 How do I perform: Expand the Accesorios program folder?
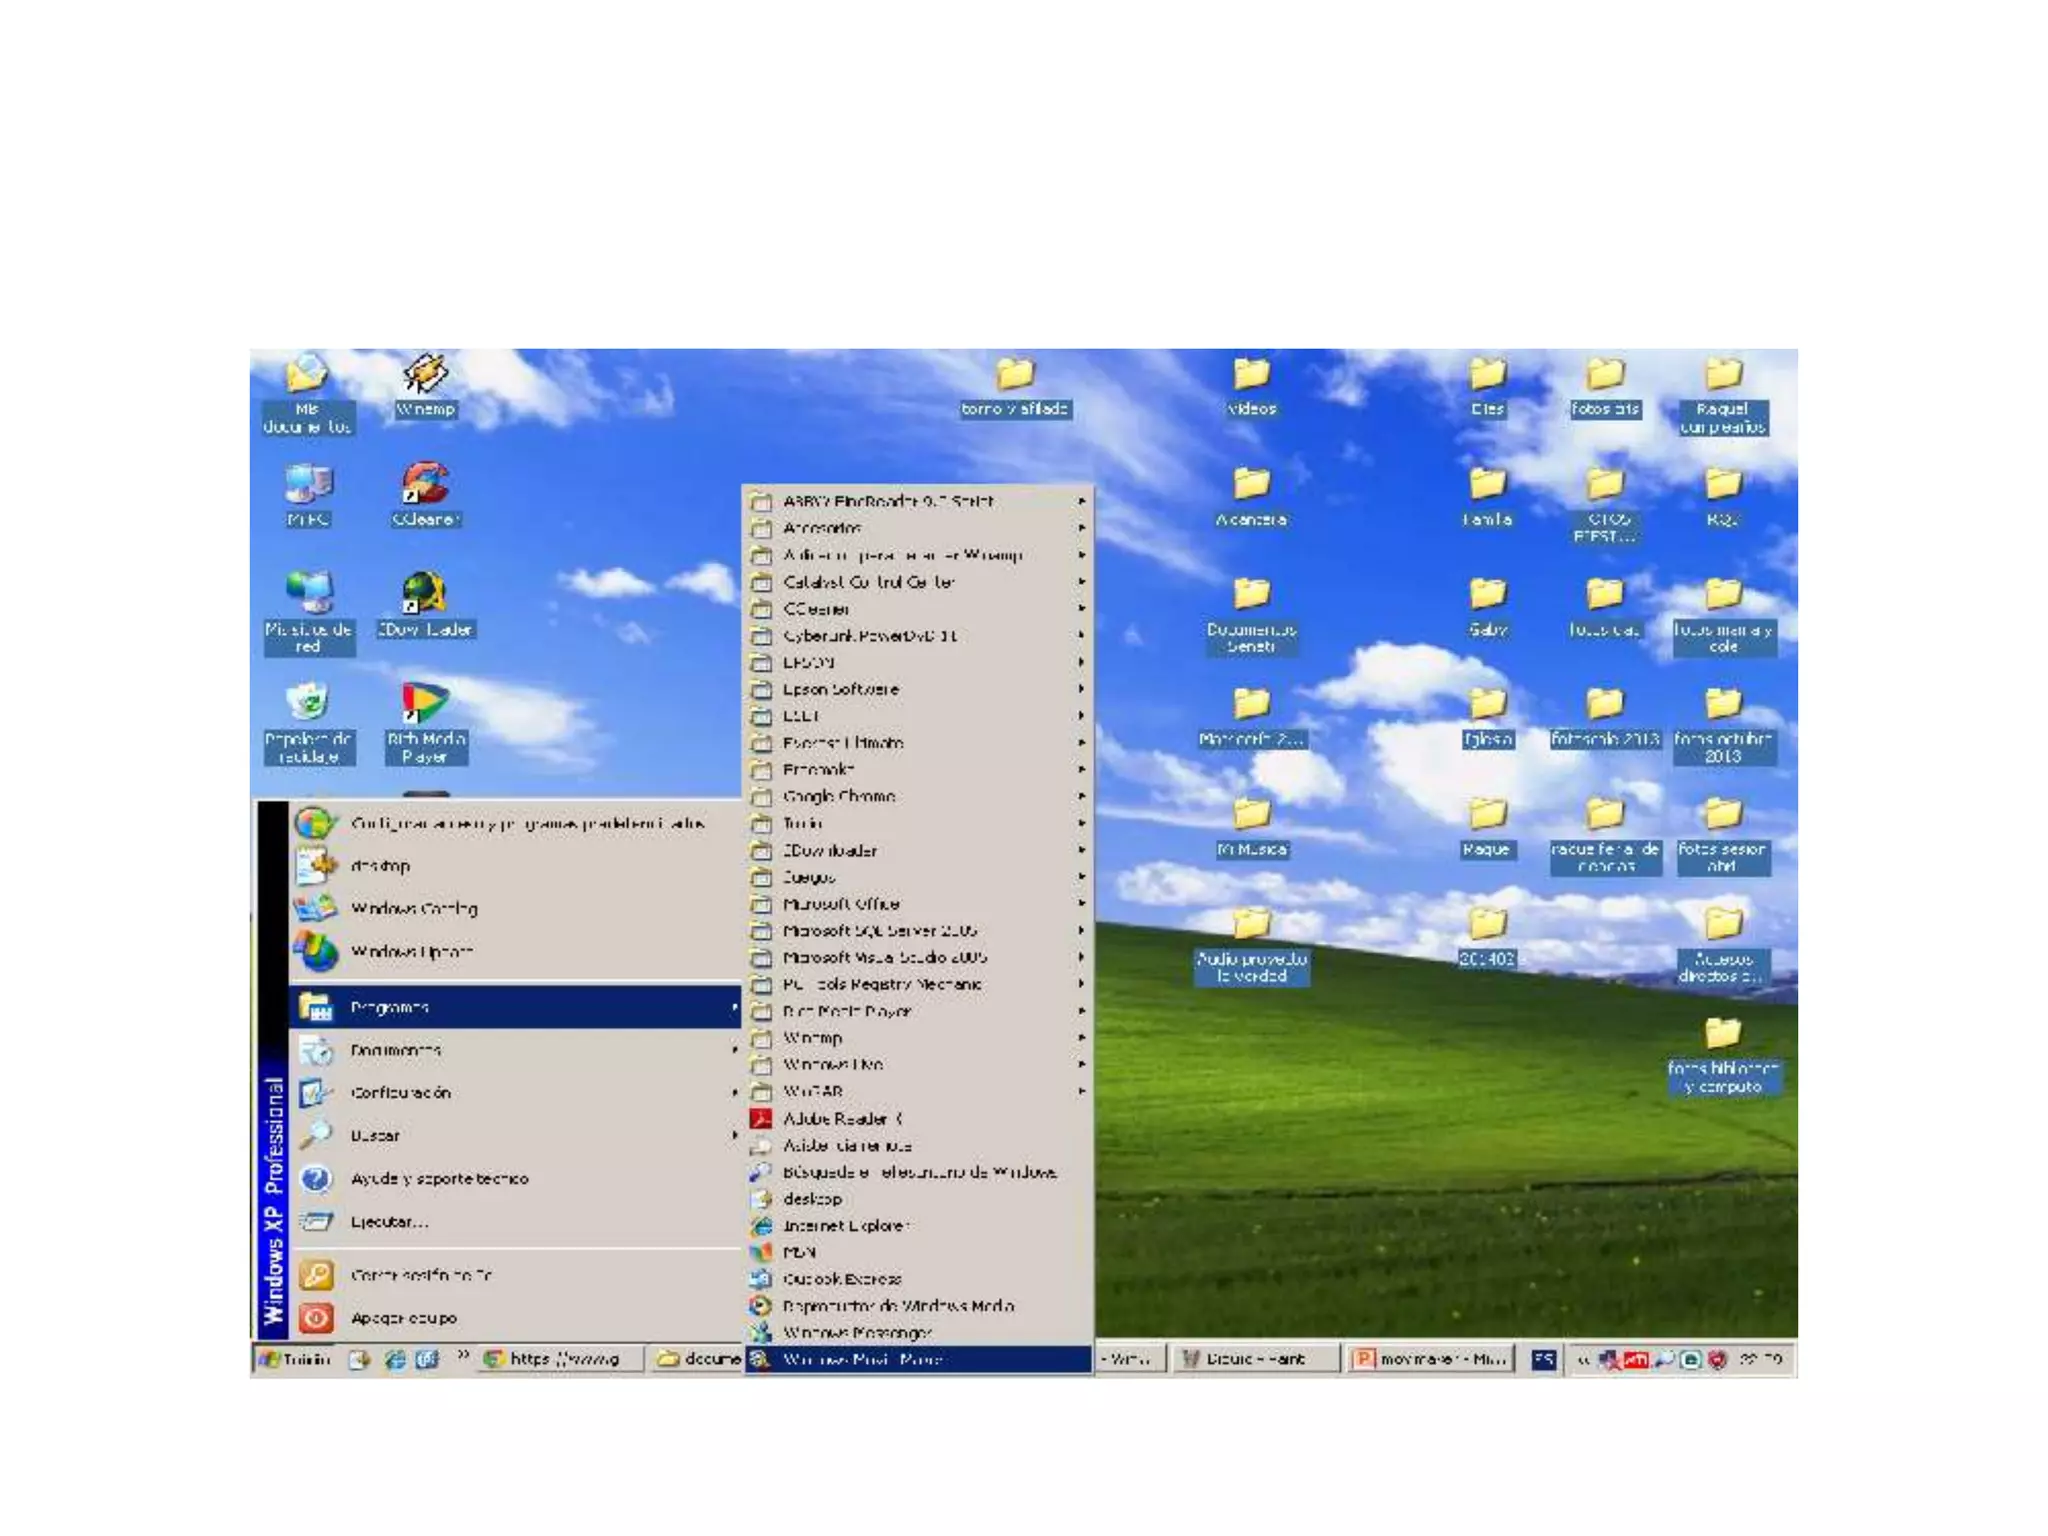(x=822, y=527)
